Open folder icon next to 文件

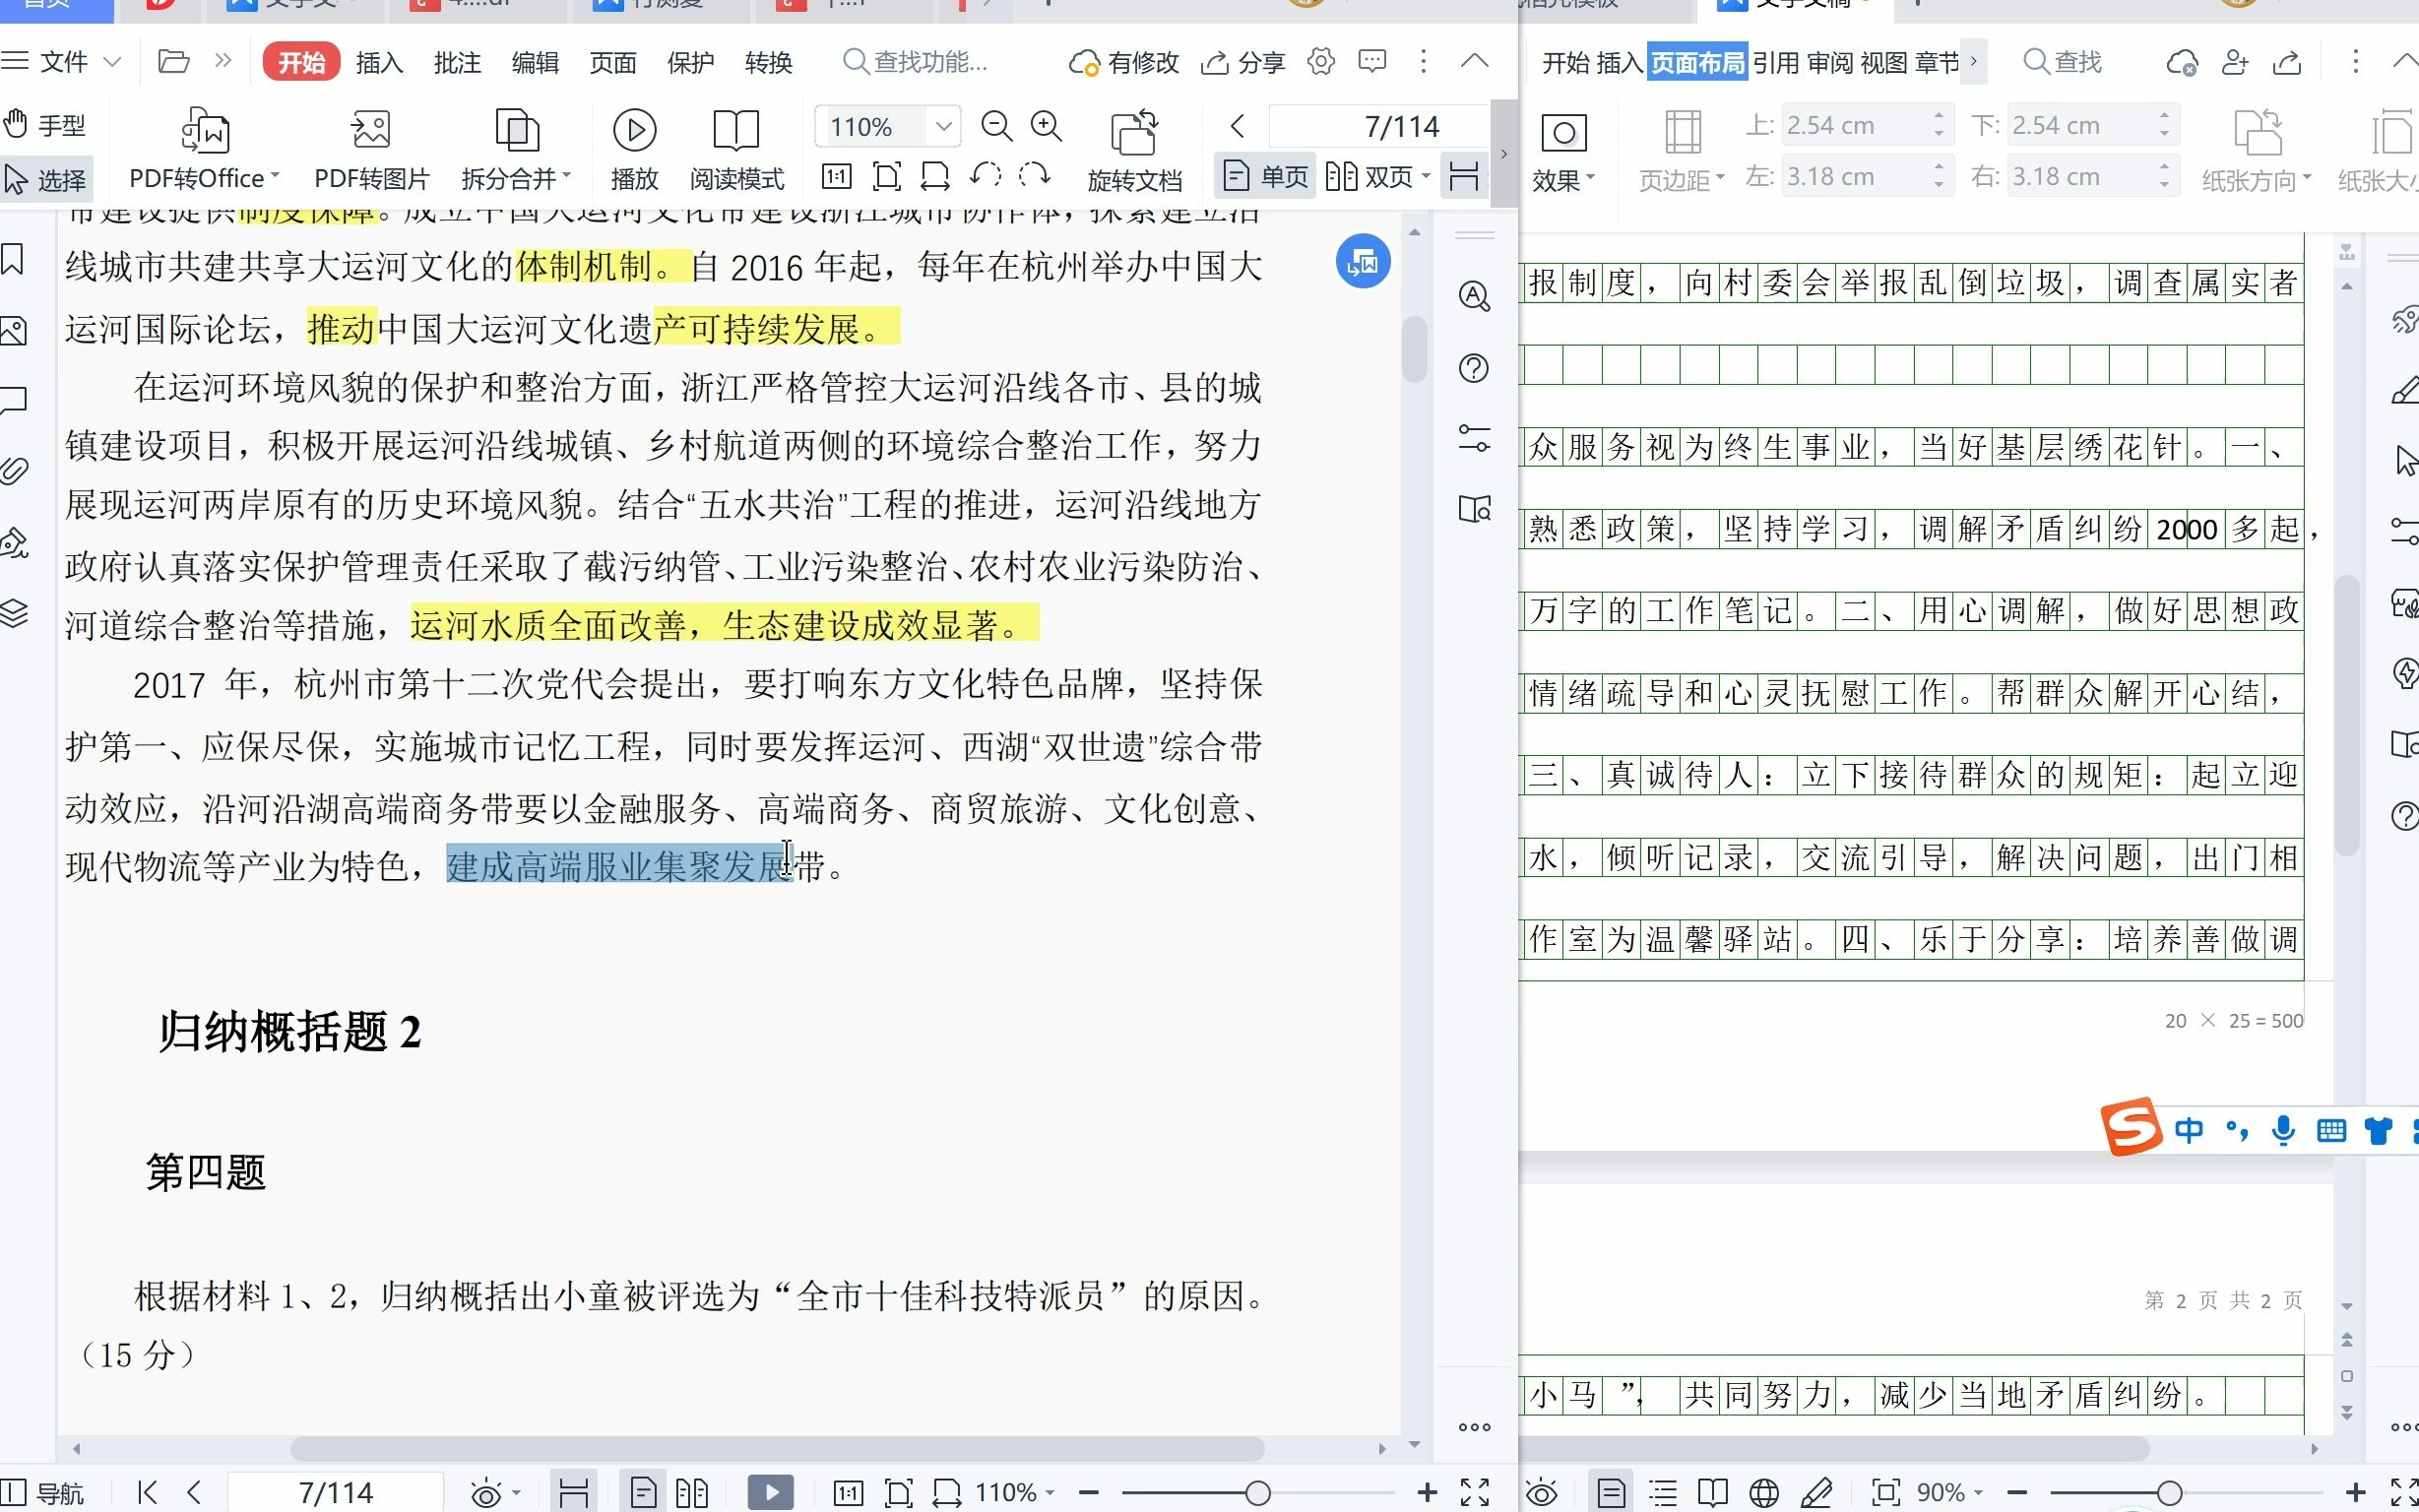(x=174, y=62)
